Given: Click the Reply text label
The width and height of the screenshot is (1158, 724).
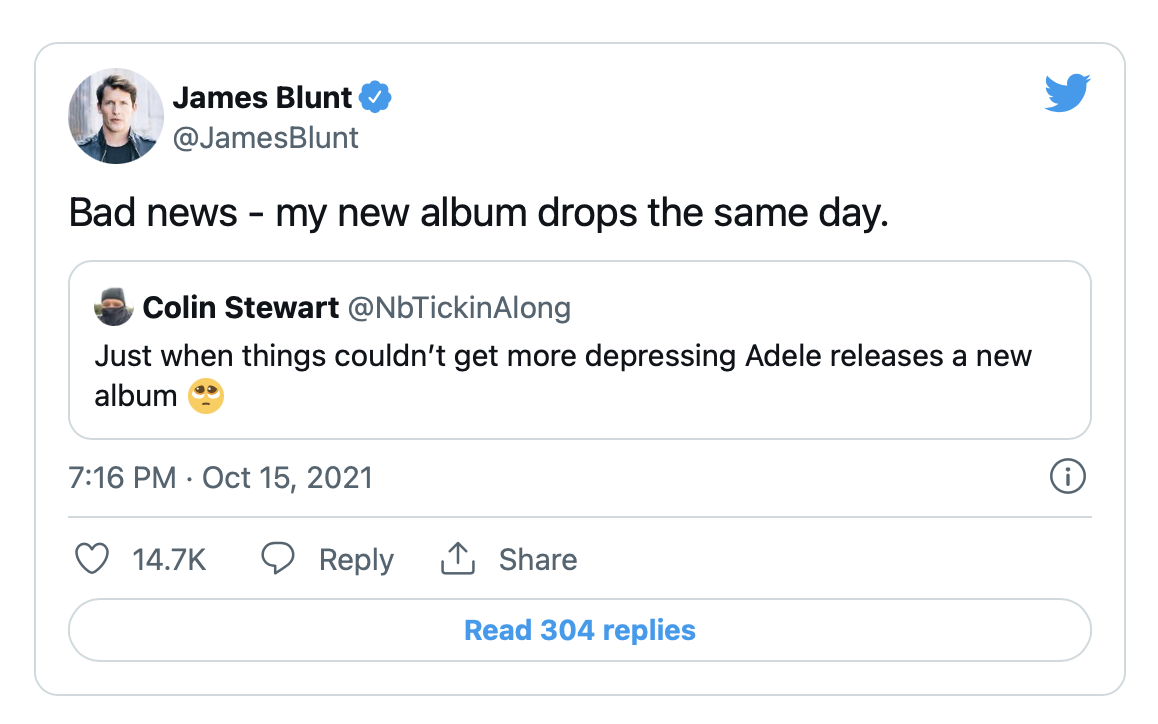Looking at the screenshot, I should pyautogui.click(x=356, y=560).
